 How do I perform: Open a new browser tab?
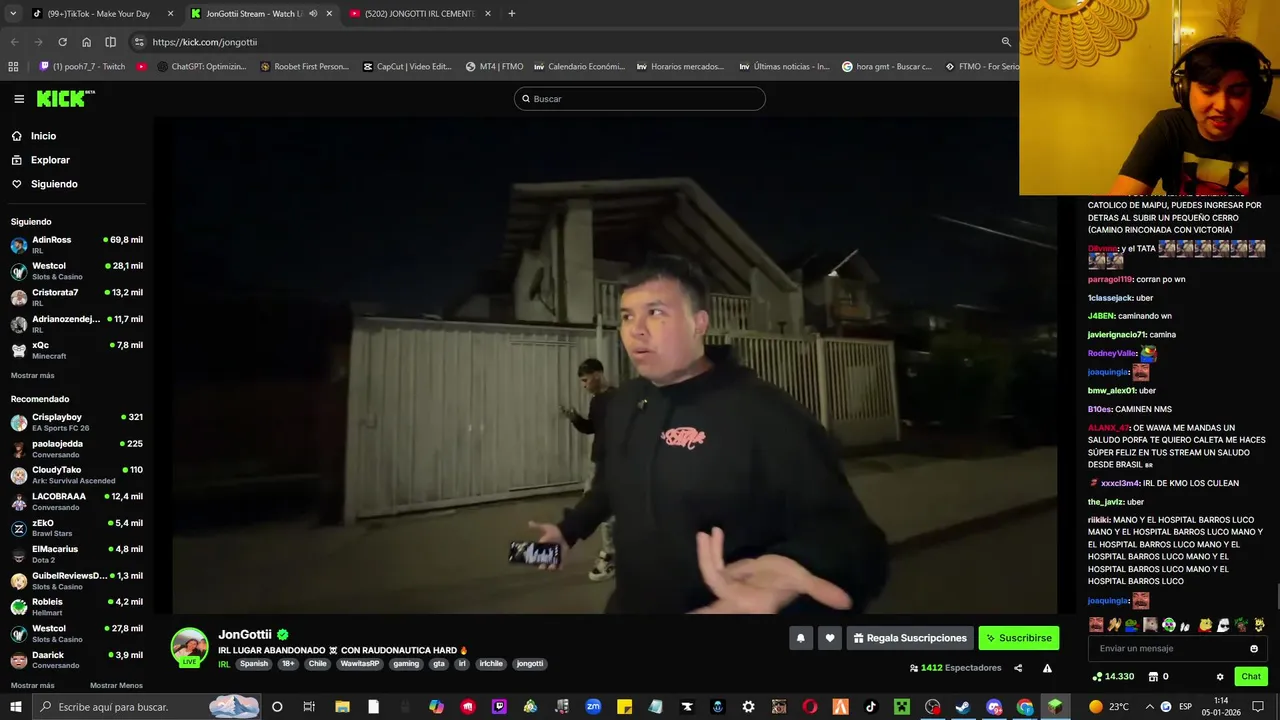pyautogui.click(x=511, y=14)
